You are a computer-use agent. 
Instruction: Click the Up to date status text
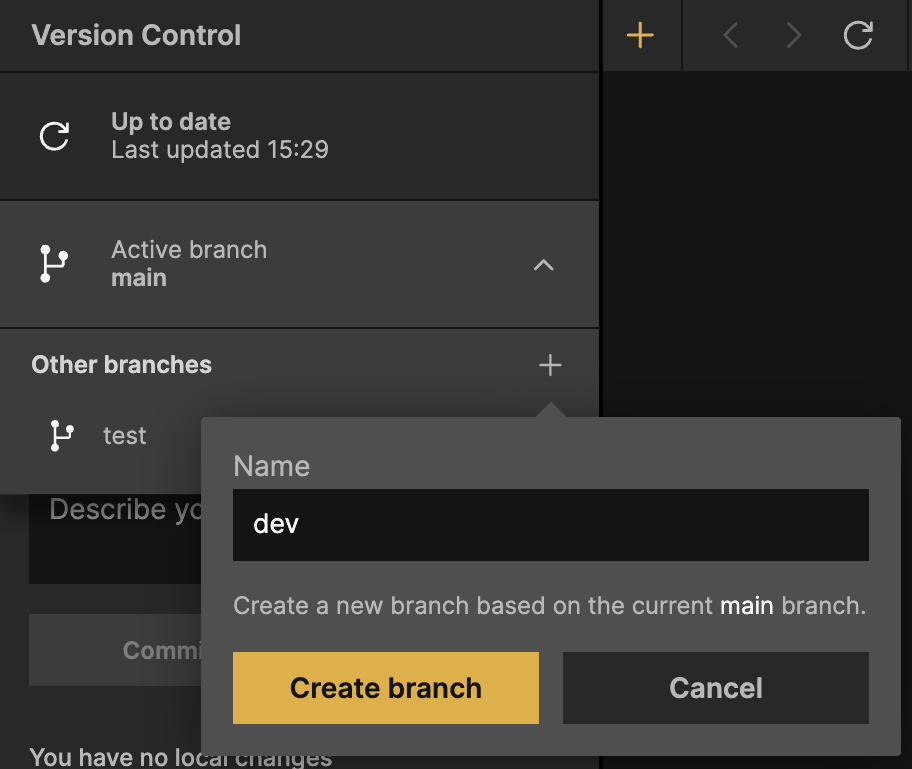tap(171, 122)
